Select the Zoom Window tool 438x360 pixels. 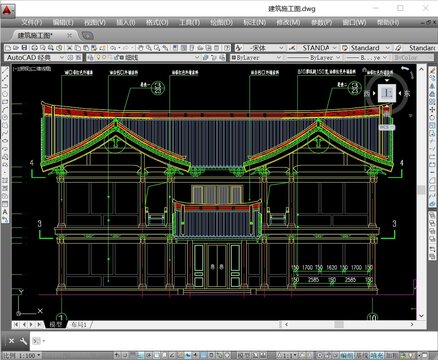pos(157,48)
